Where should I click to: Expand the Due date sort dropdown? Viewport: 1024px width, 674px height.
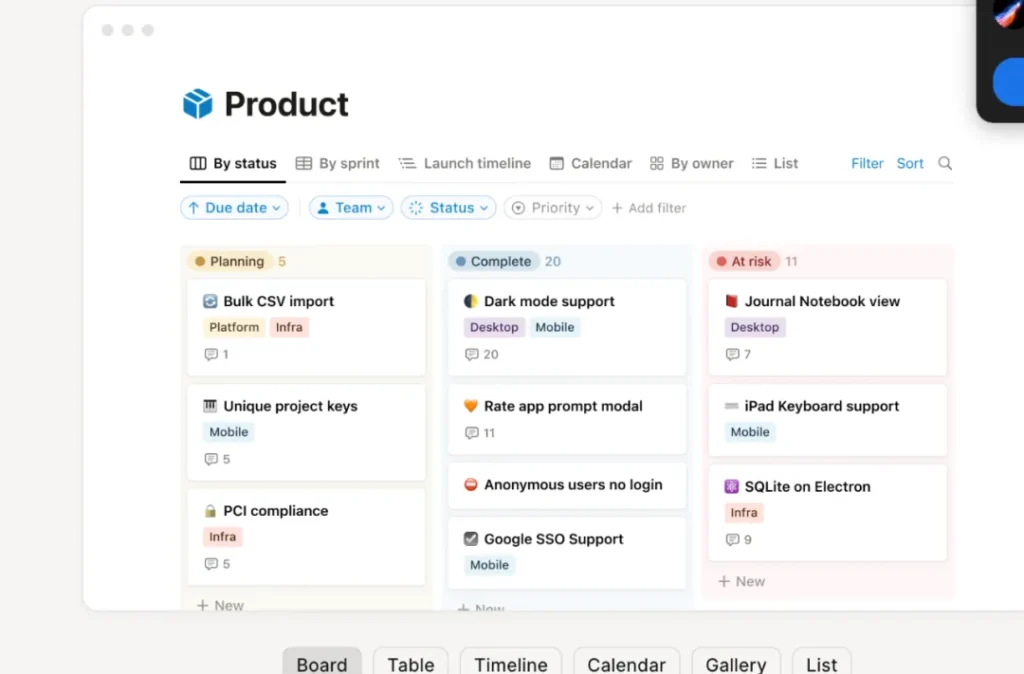pyautogui.click(x=234, y=208)
